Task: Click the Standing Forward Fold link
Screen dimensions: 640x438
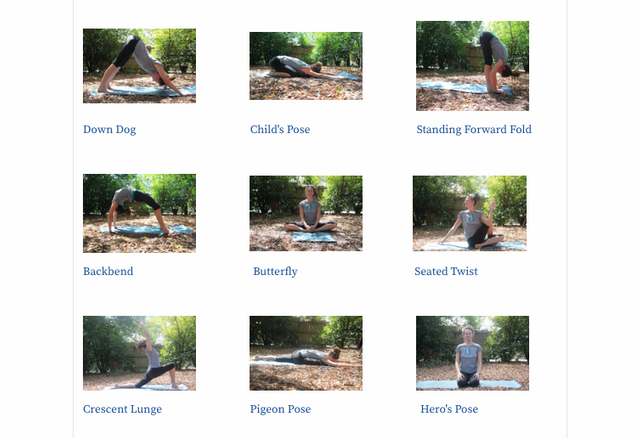Action: tap(474, 129)
